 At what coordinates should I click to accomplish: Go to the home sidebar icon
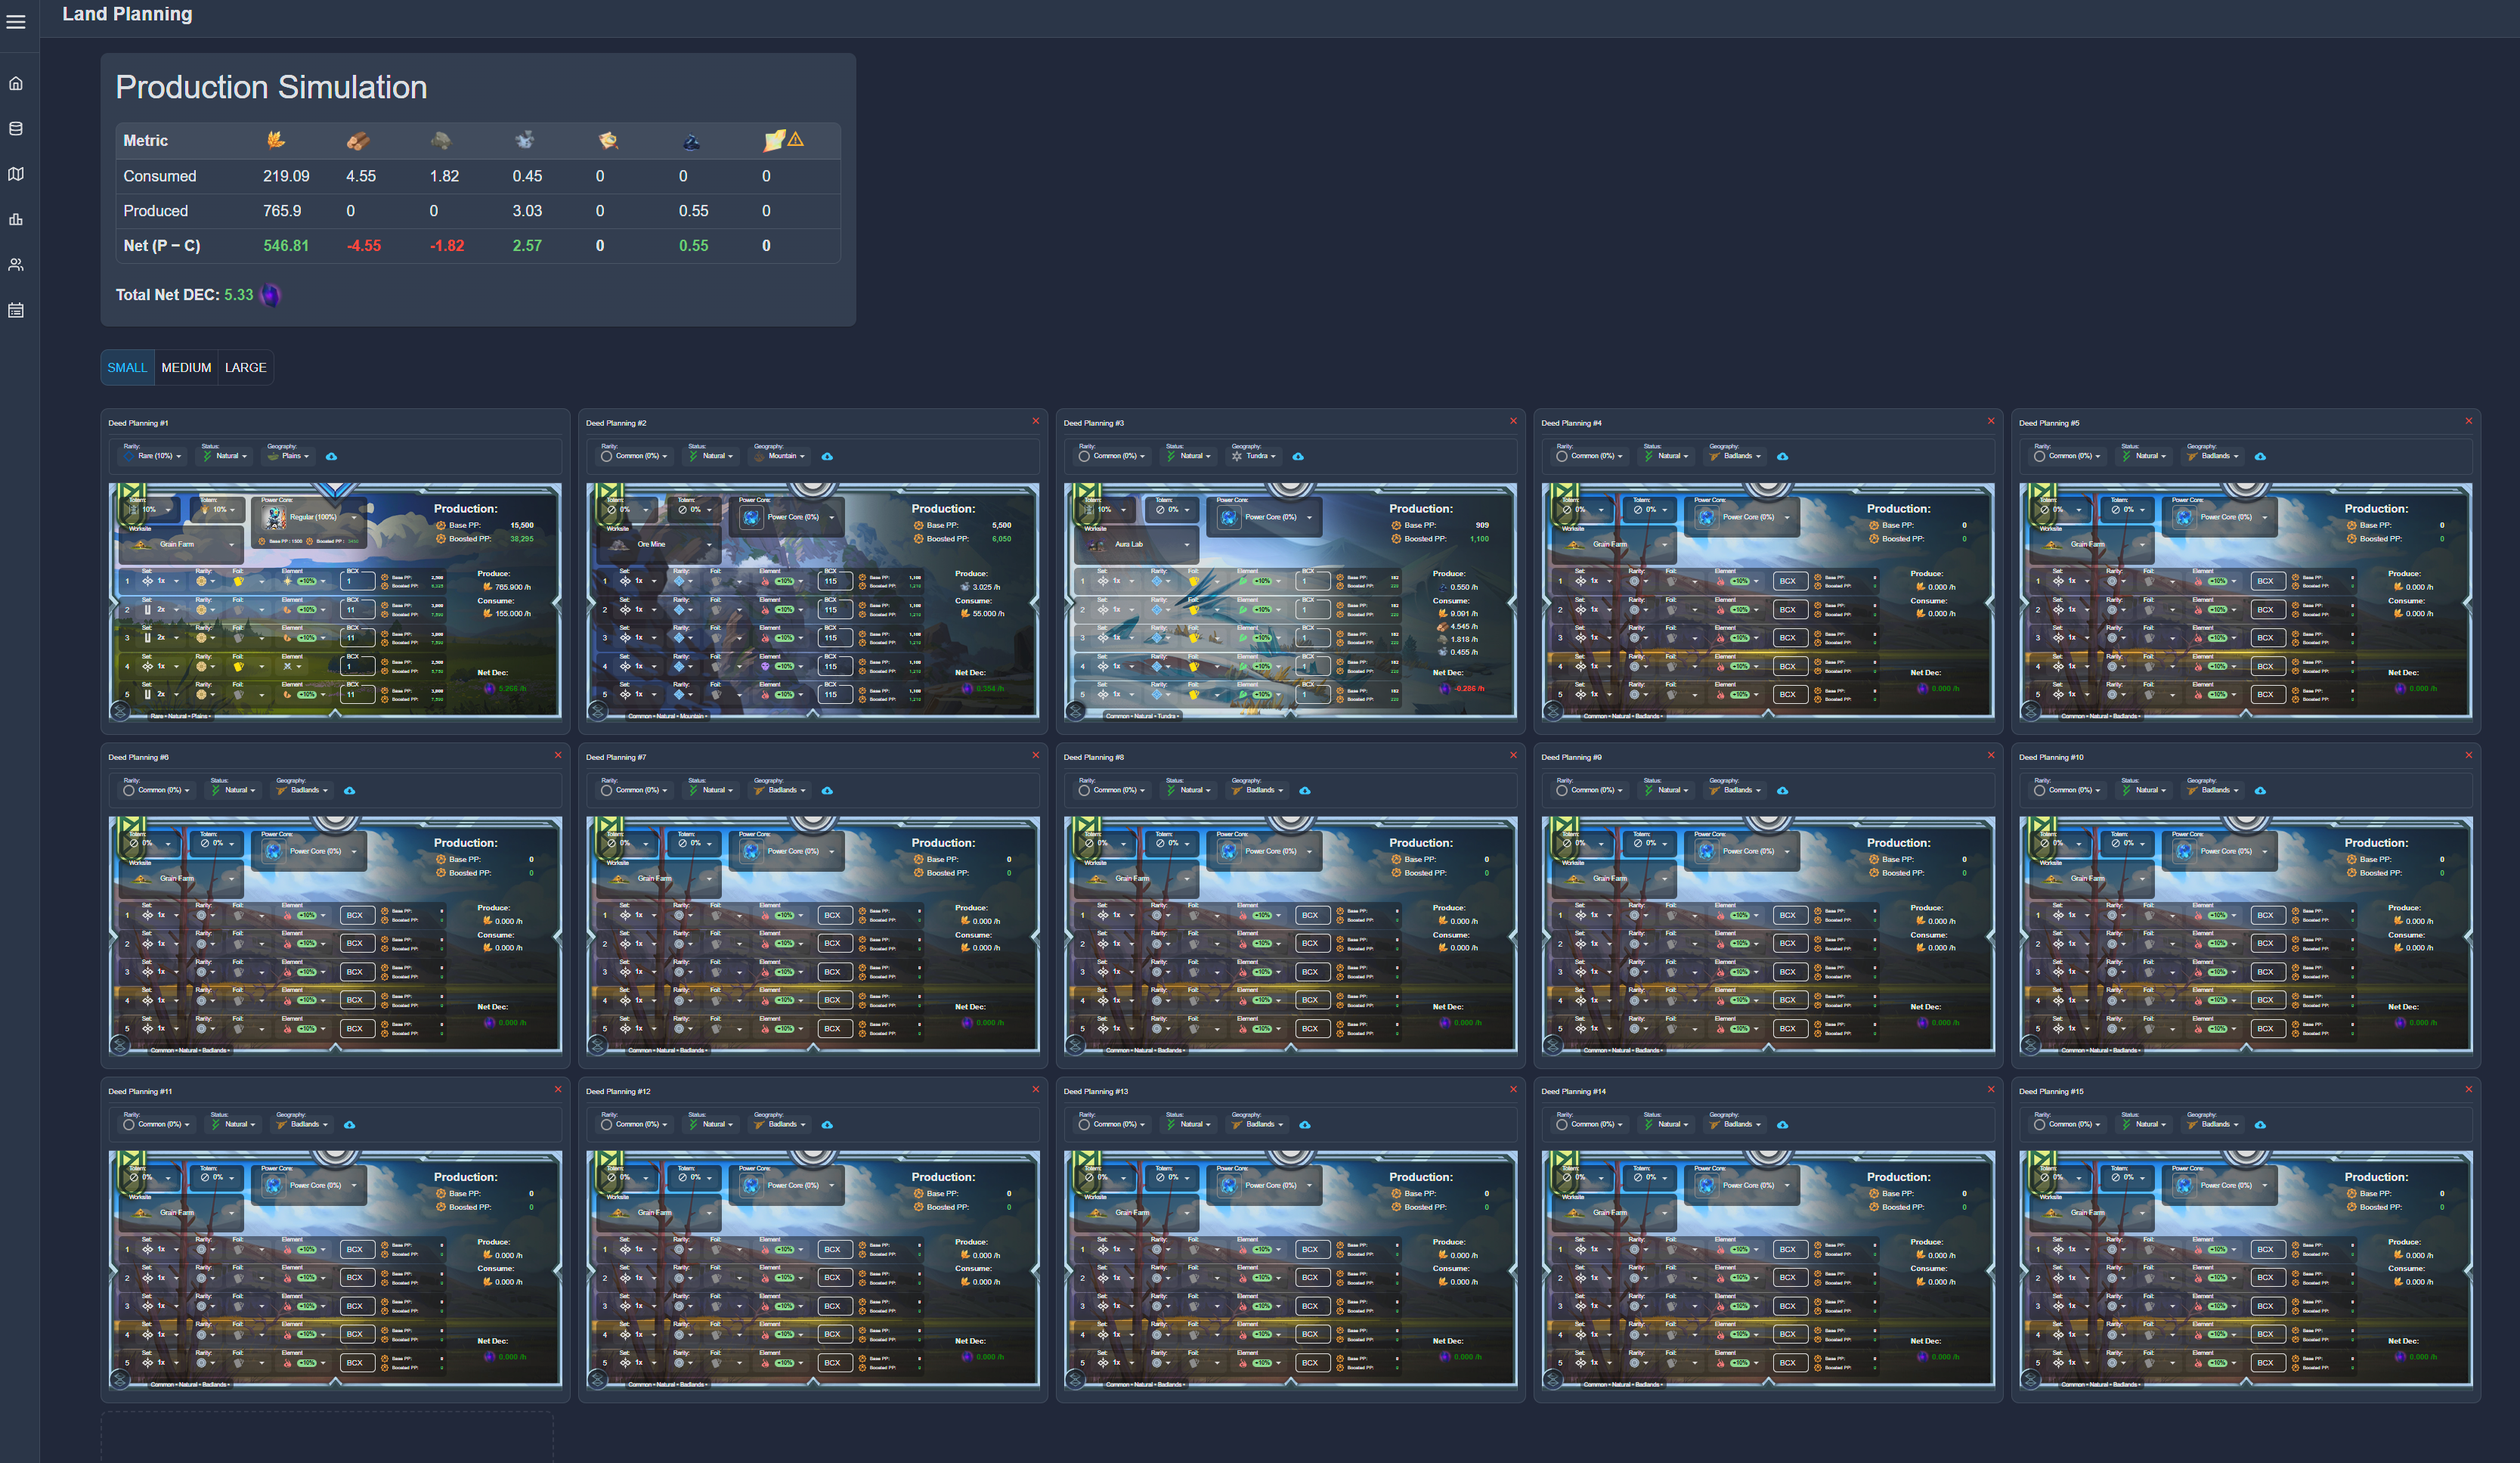(x=16, y=83)
